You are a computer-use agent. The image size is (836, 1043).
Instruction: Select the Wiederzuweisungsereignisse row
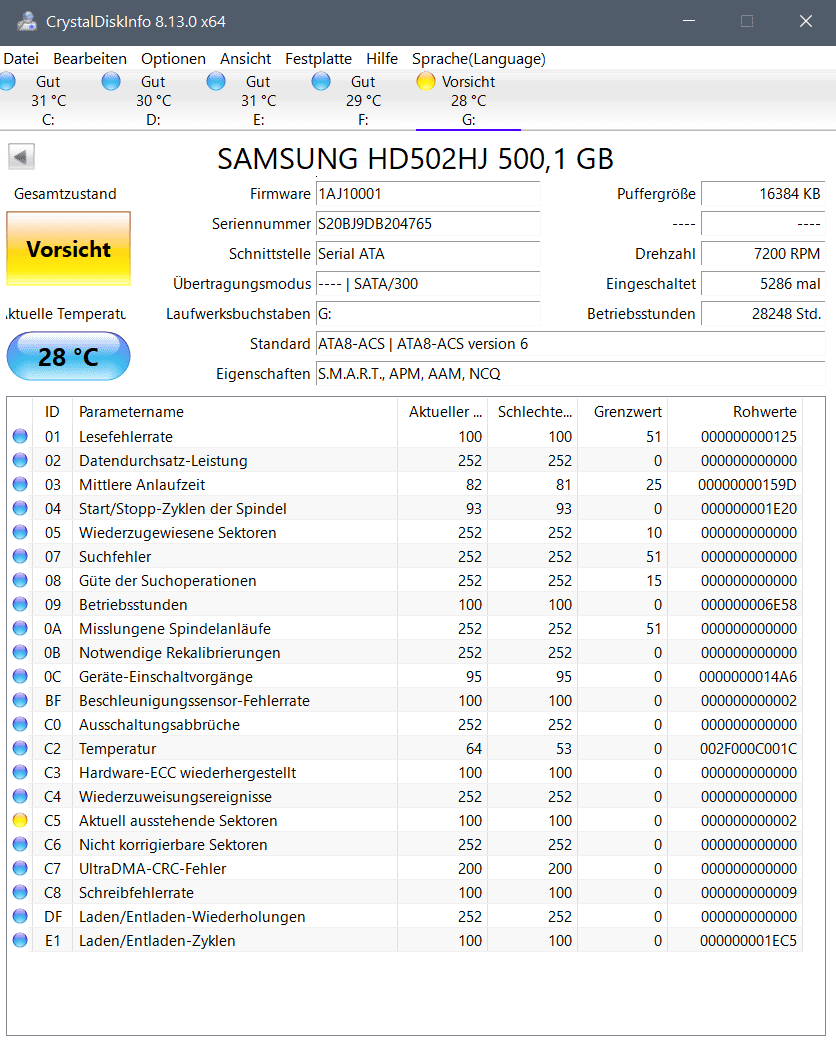click(x=404, y=796)
